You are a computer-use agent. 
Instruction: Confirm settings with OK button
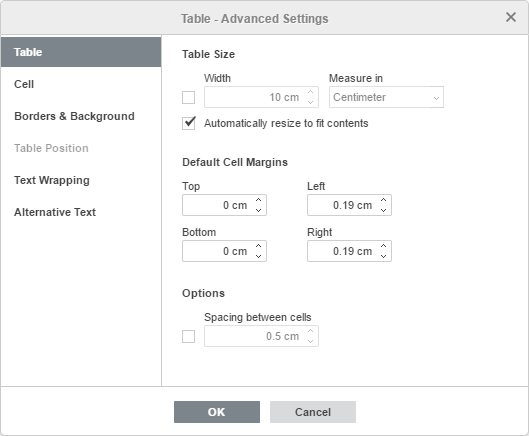click(217, 412)
